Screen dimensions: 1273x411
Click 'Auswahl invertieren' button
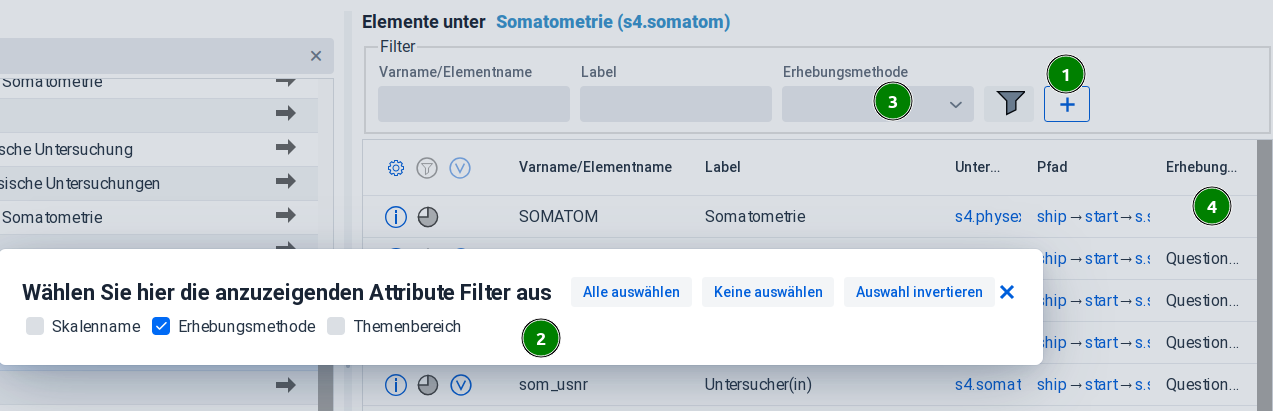click(919, 292)
